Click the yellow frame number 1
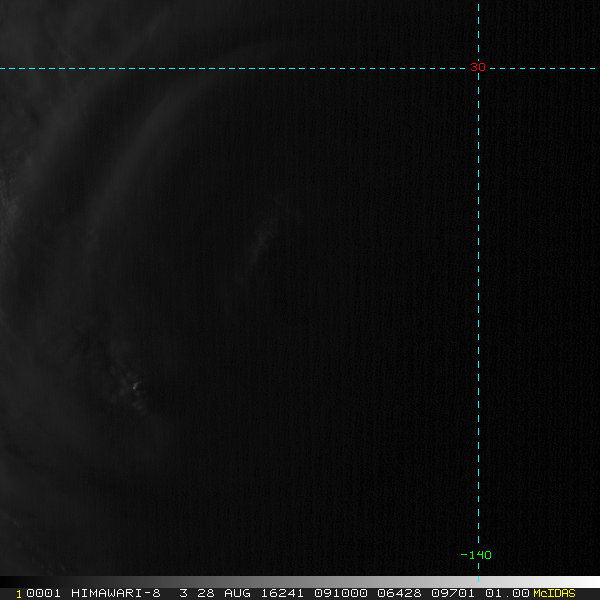The image size is (600, 600). [19, 594]
